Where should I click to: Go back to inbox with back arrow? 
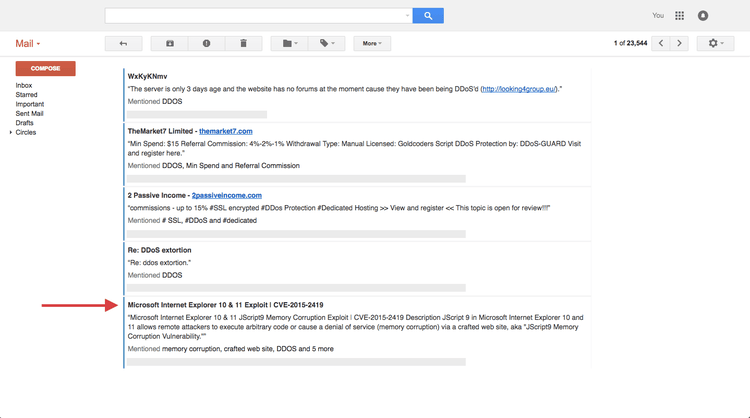[x=123, y=44]
